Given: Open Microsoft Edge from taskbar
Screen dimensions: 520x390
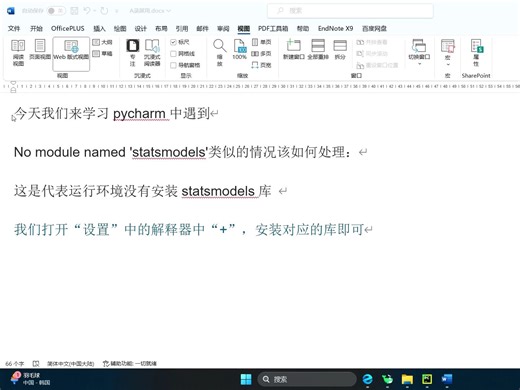Looking at the screenshot, I should point(368,379).
